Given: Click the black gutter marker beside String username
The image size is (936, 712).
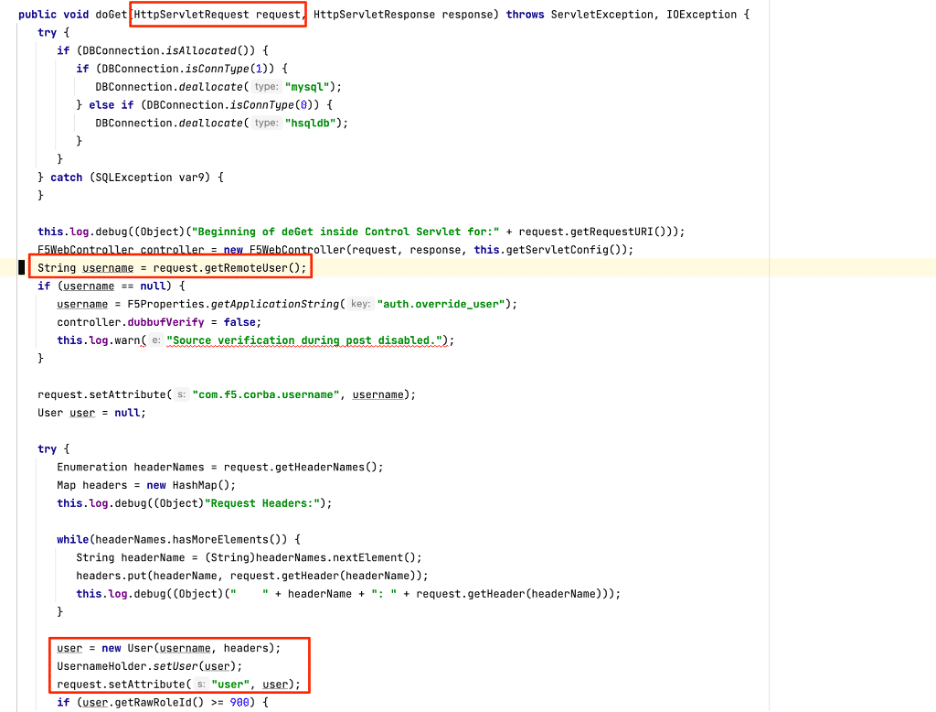Looking at the screenshot, I should [x=20, y=267].
